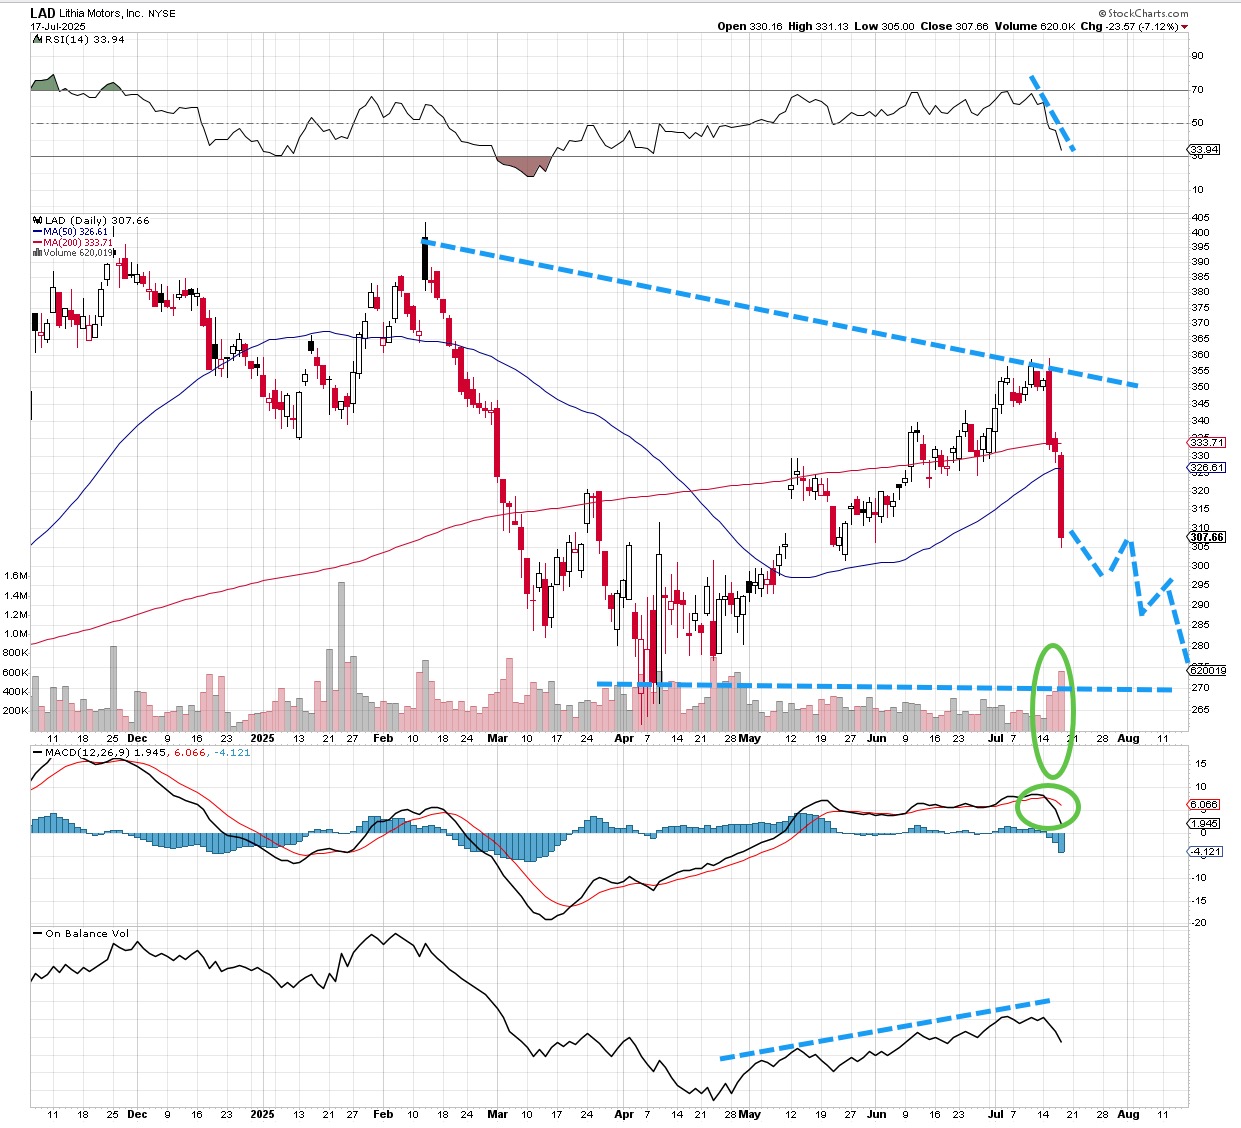Click the volume bars legend icon
Screen dimensions: 1241x1128
(36, 253)
